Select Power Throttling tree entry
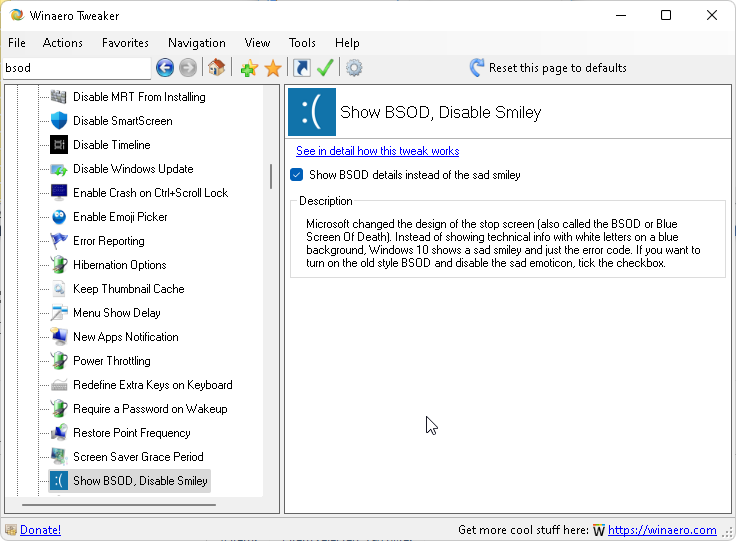736x541 pixels. 112,360
